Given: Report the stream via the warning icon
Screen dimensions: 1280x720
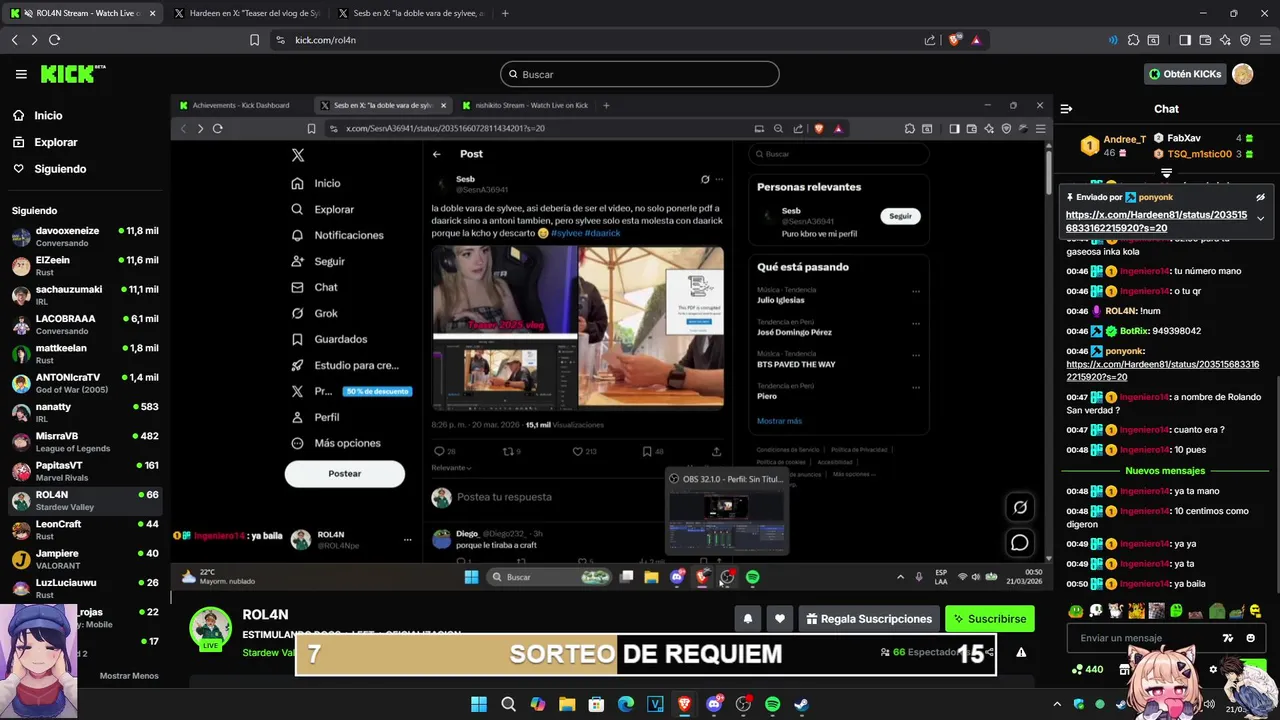Looking at the screenshot, I should [1021, 652].
